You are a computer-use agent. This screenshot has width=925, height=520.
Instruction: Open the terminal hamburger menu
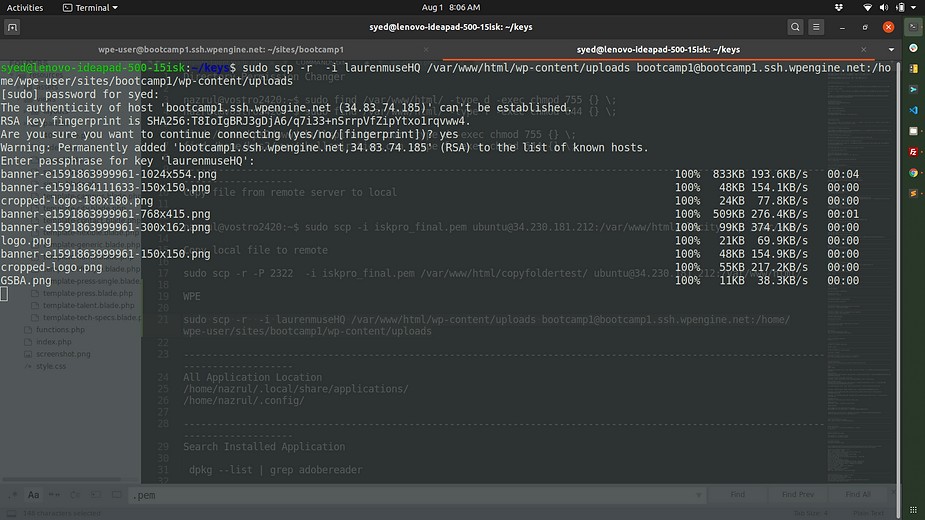pyautogui.click(x=817, y=27)
